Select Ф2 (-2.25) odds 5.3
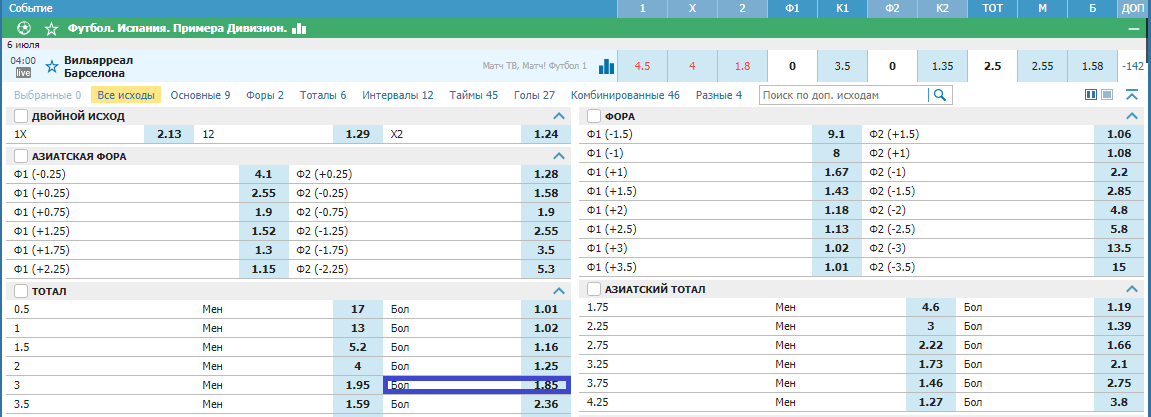 pos(545,269)
